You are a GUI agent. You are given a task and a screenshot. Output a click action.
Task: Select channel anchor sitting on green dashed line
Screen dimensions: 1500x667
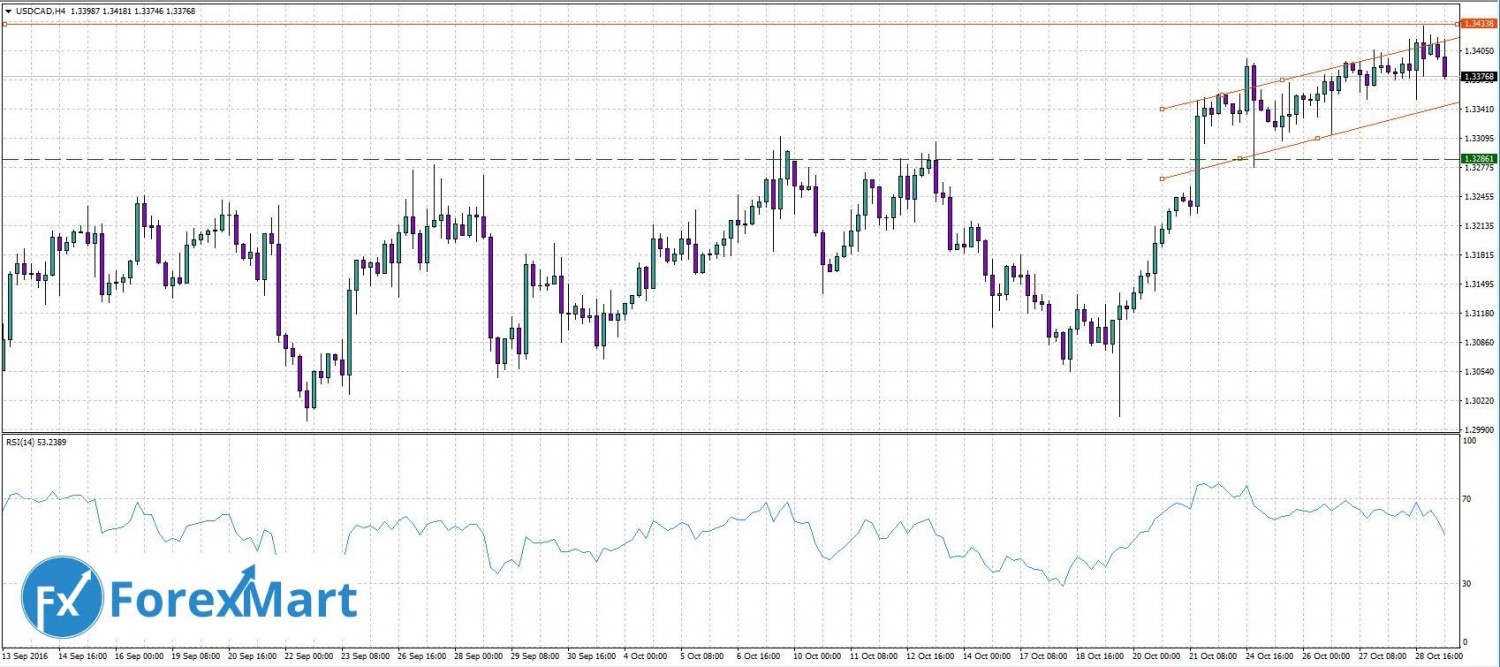1240,158
